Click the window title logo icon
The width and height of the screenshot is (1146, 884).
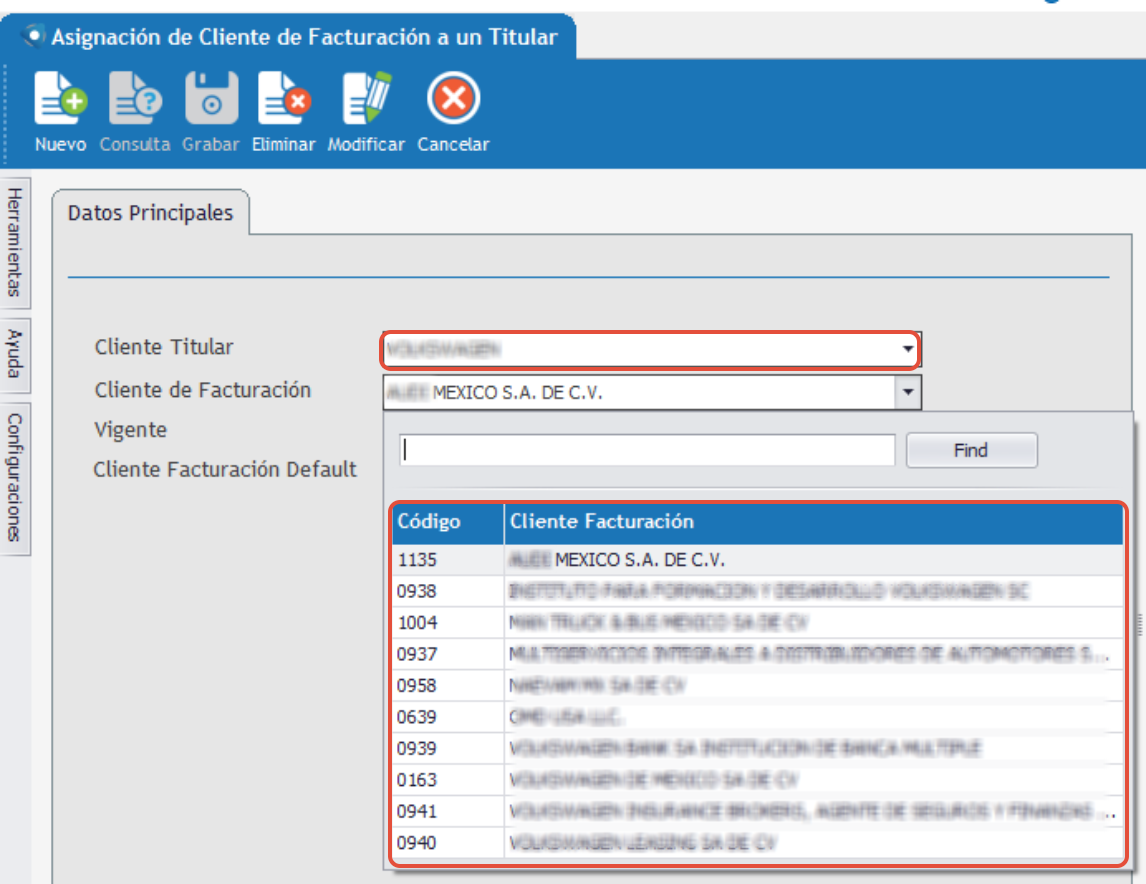tap(33, 36)
